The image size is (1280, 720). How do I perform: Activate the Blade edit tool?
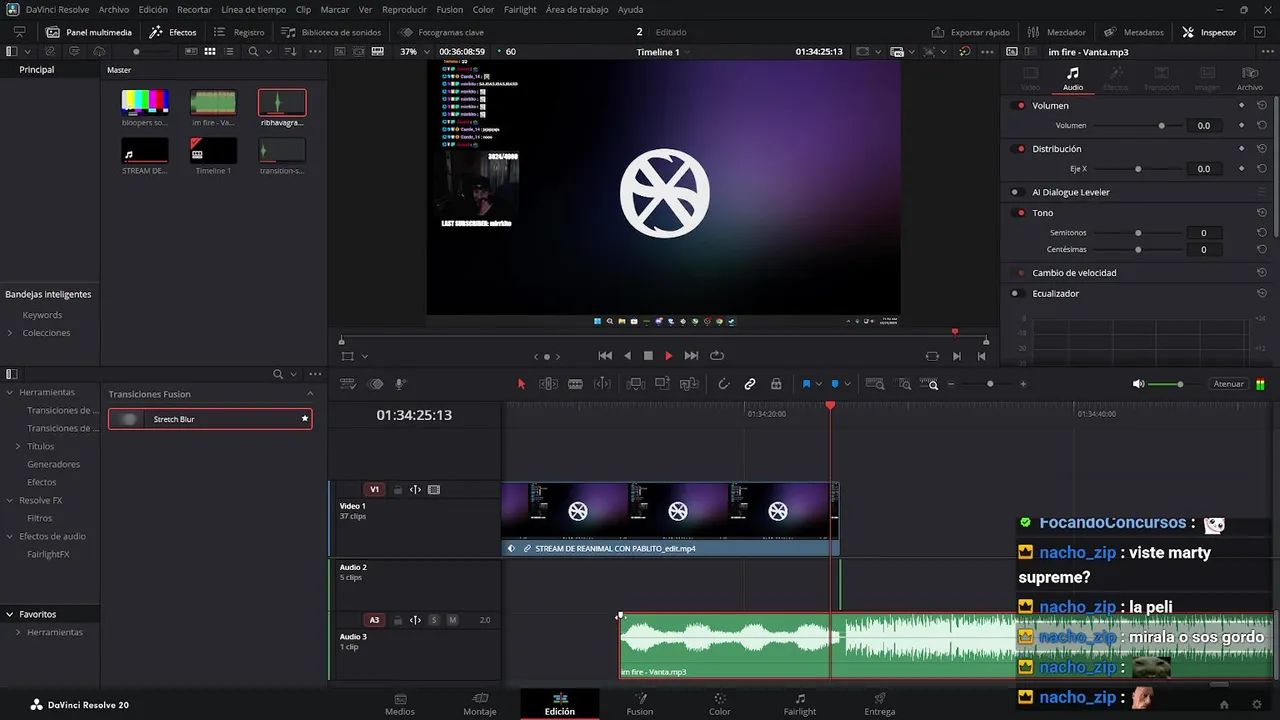coord(575,384)
